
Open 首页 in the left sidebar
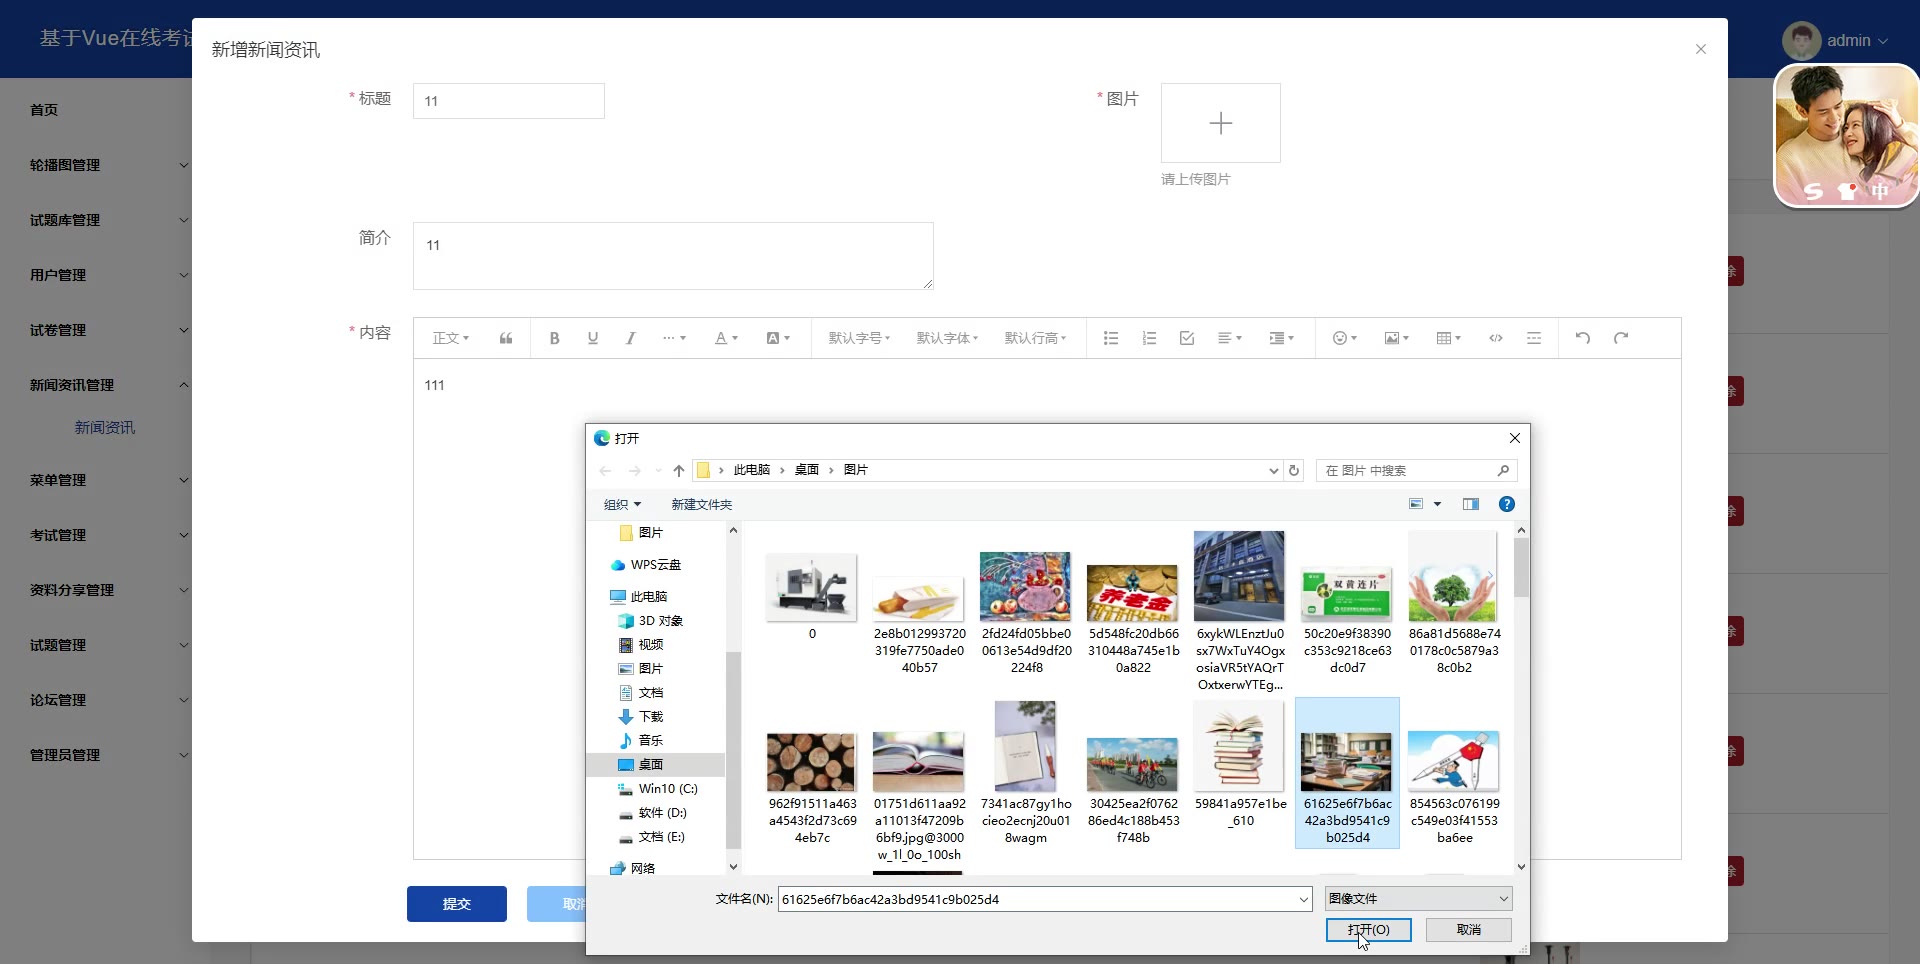tap(44, 110)
